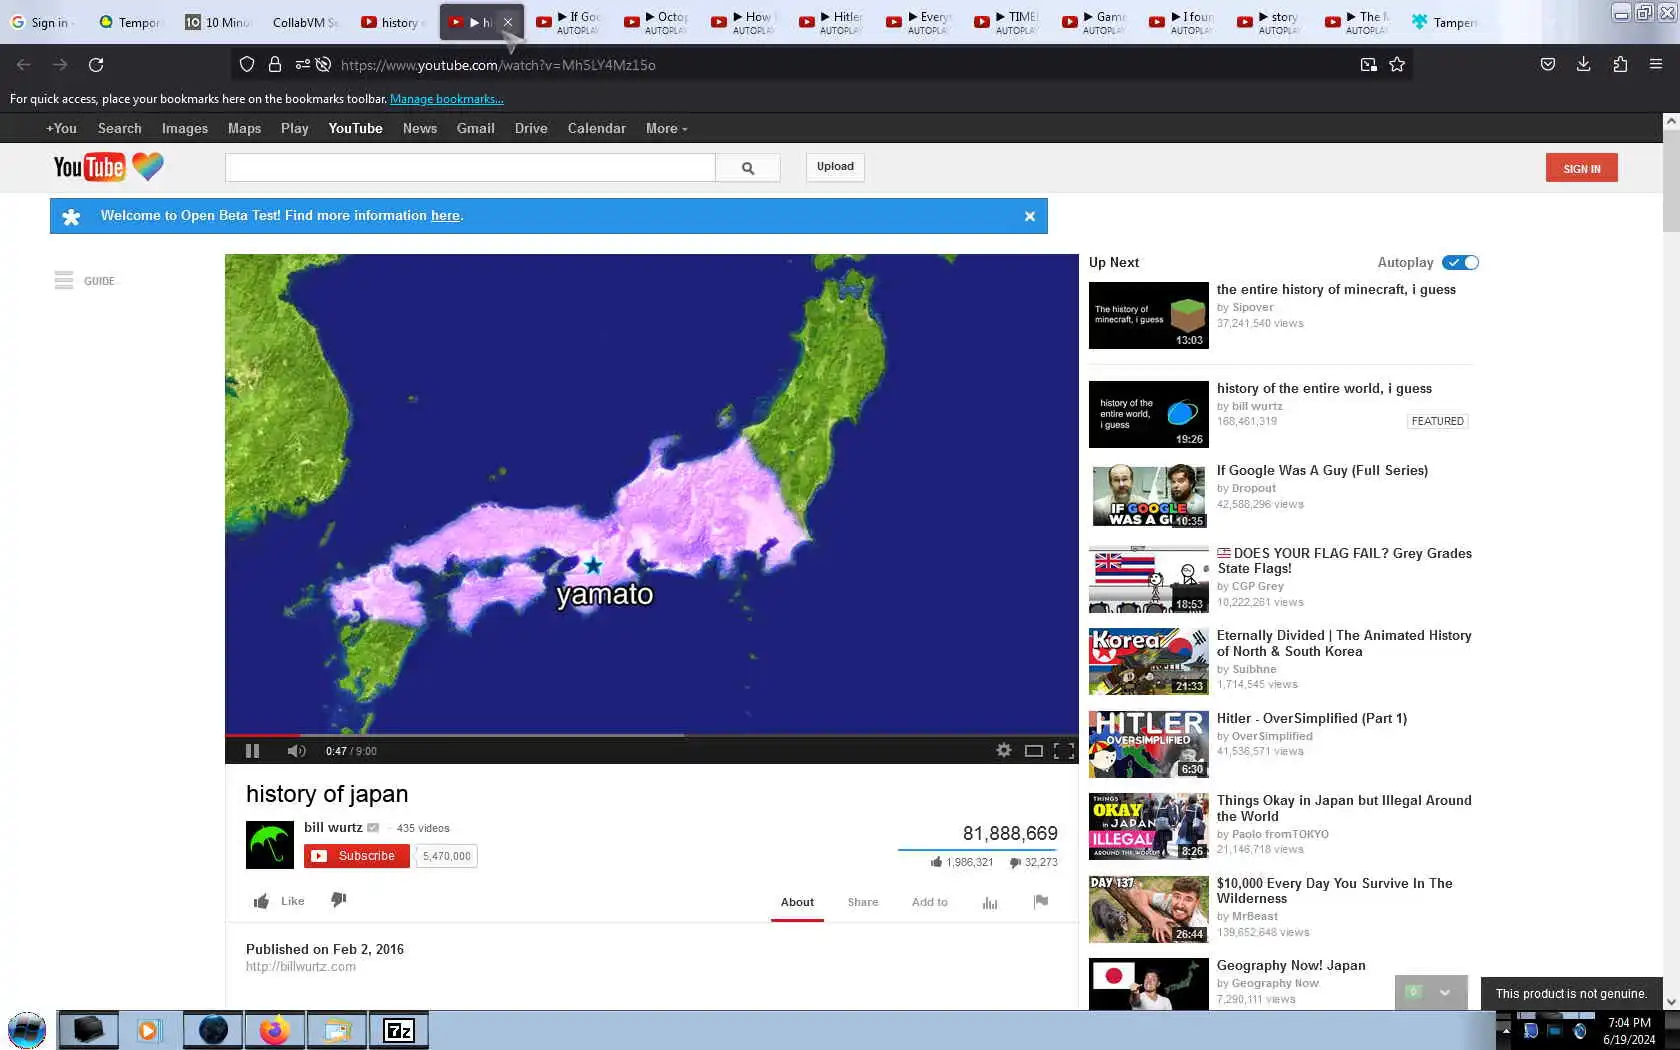
Task: Click the search magnifier button
Action: tap(748, 168)
